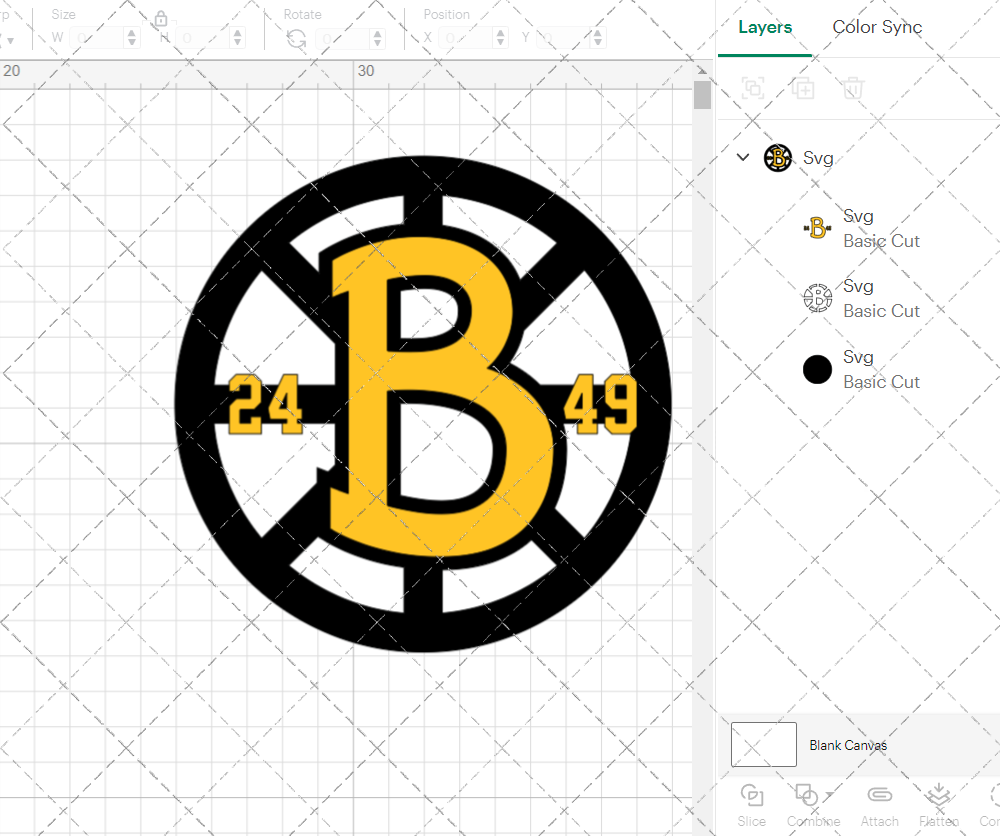The width and height of the screenshot is (1000, 836).
Task: Collapse the Svg group layer
Action: (742, 157)
